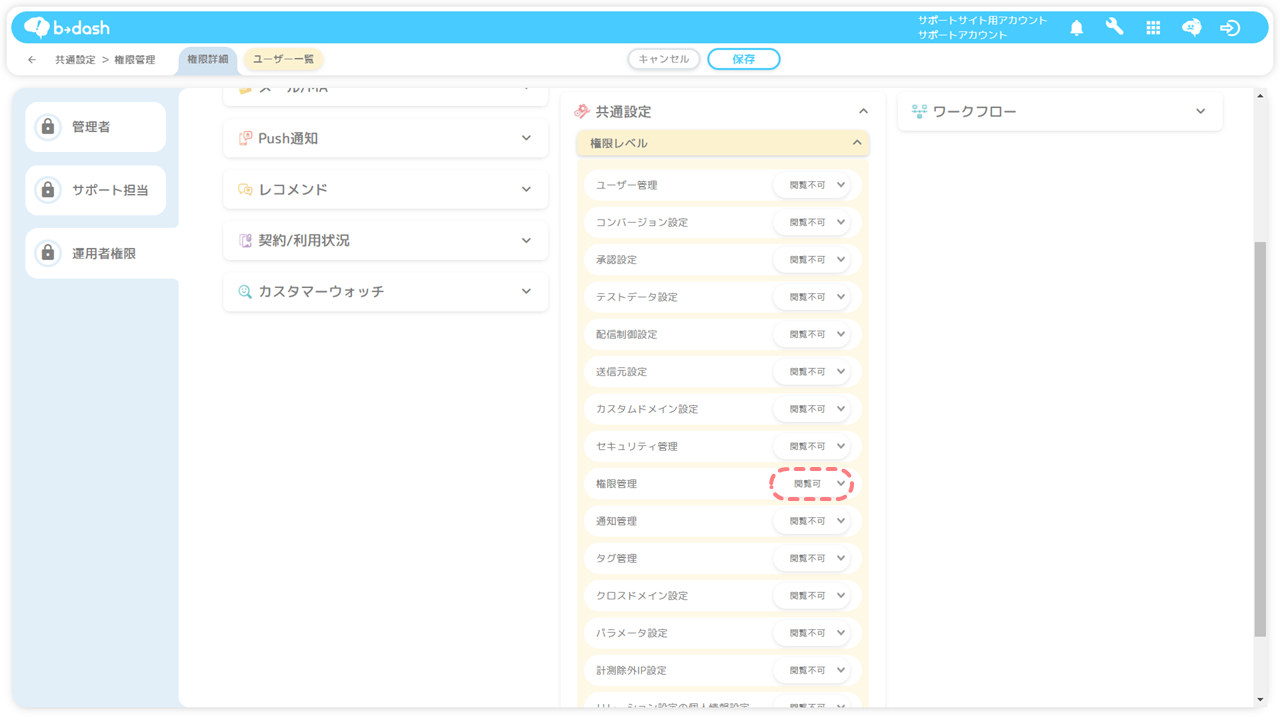Open the 通知管理 permission dropdown
Image resolution: width=1280 pixels, height=720 pixels.
[812, 521]
